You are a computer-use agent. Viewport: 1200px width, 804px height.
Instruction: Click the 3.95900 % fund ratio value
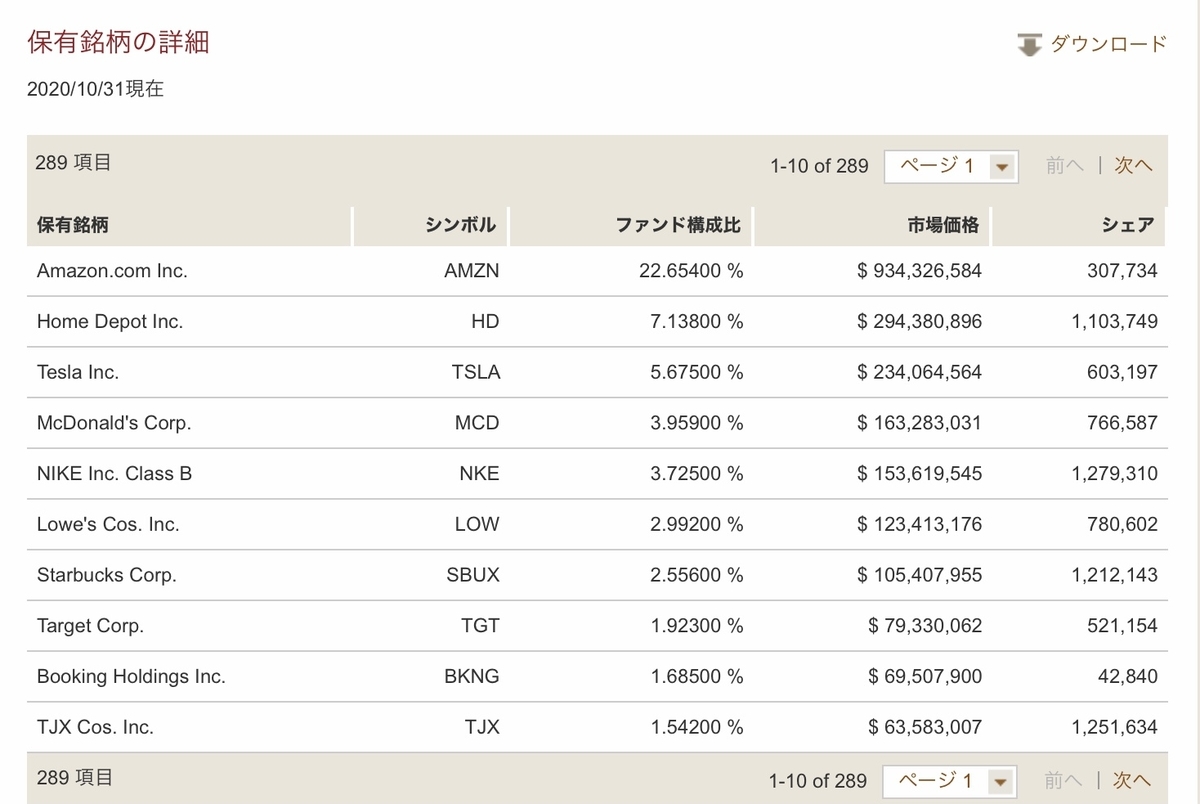pyautogui.click(x=696, y=423)
